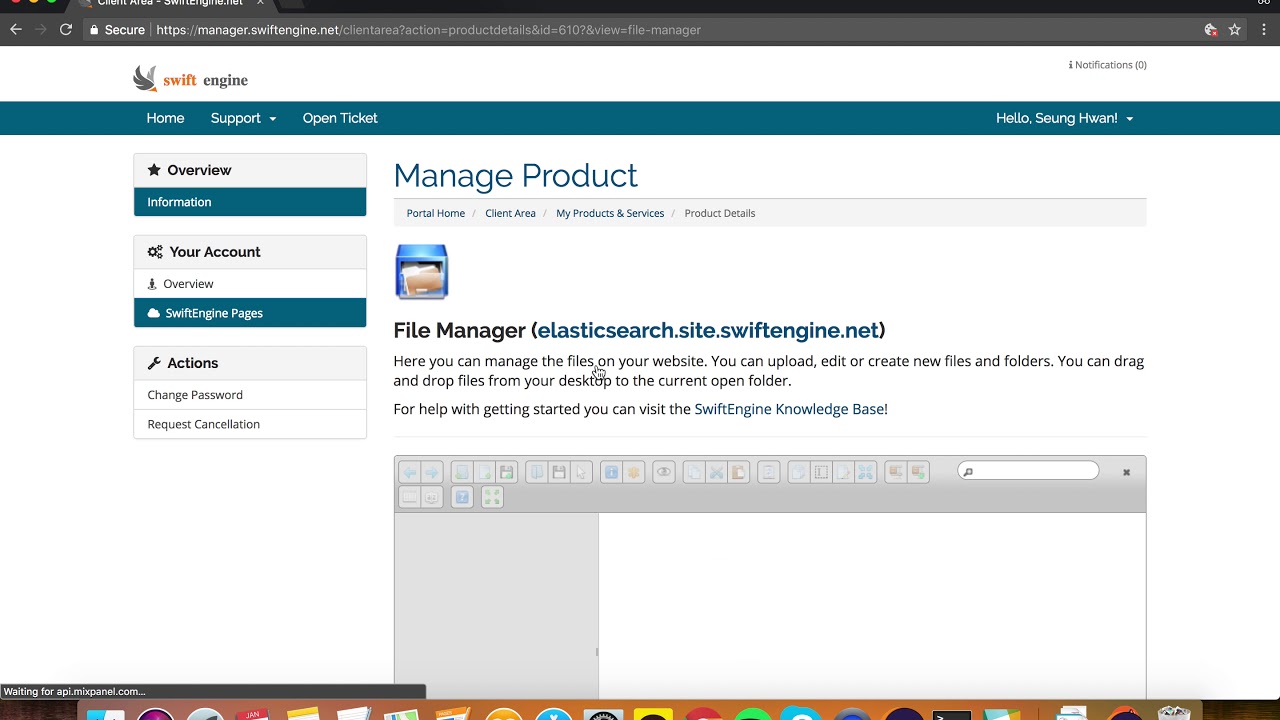
Task: Click the elasticsearch.site.swiftengine.net link
Action: (708, 330)
